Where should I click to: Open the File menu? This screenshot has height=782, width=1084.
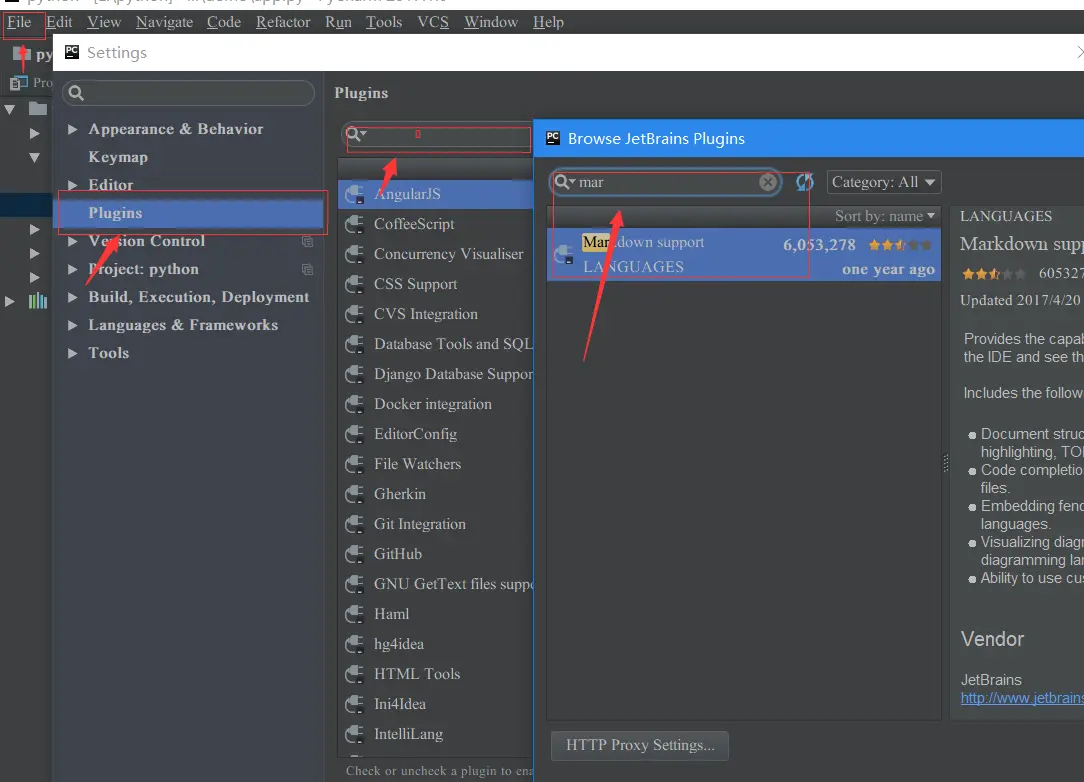(19, 22)
